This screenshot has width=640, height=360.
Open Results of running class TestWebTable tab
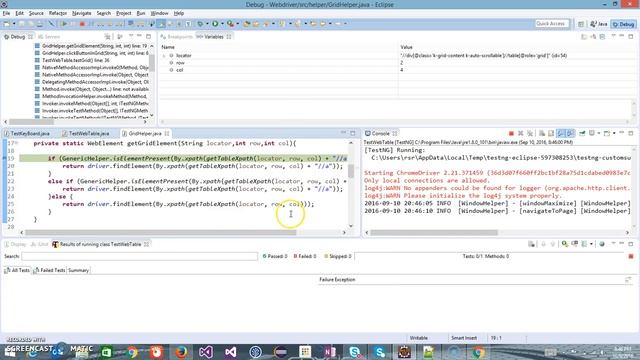point(100,244)
